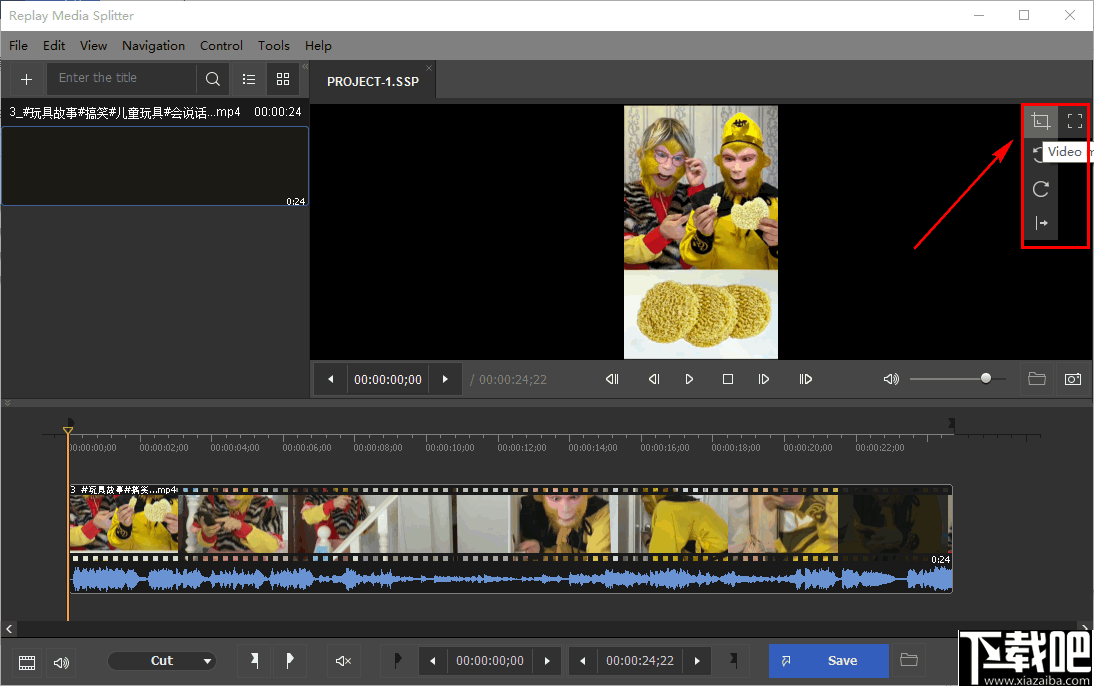Select the video crop tool icon
Screen dimensions: 1094x686
(1041, 122)
